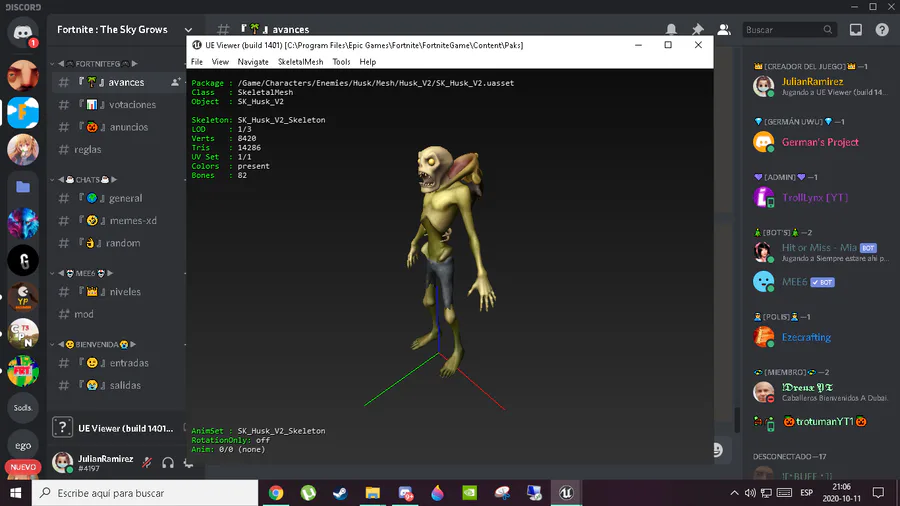Open the avances channel
Image resolution: width=900 pixels, height=506 pixels.
coord(118,82)
